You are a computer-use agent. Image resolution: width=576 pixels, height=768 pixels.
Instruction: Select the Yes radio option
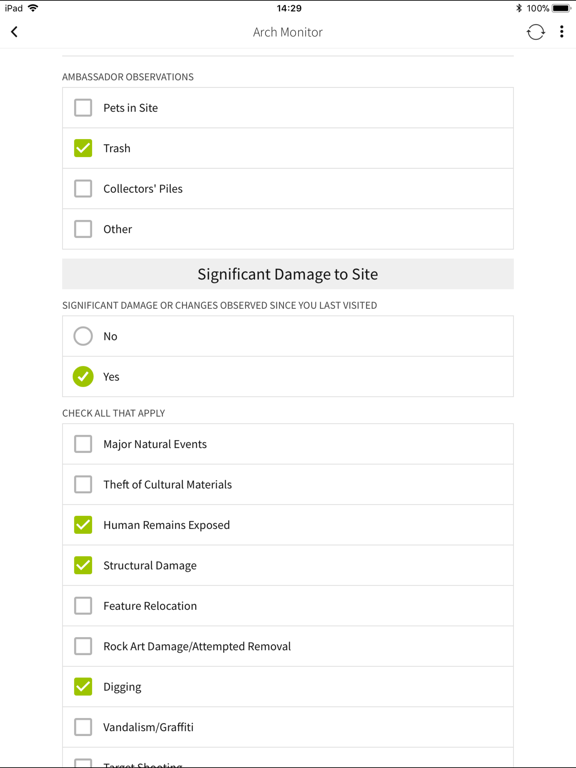pos(83,377)
